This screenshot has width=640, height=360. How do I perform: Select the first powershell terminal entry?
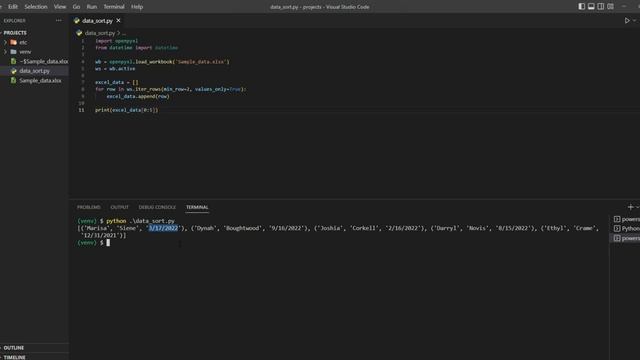click(627, 219)
